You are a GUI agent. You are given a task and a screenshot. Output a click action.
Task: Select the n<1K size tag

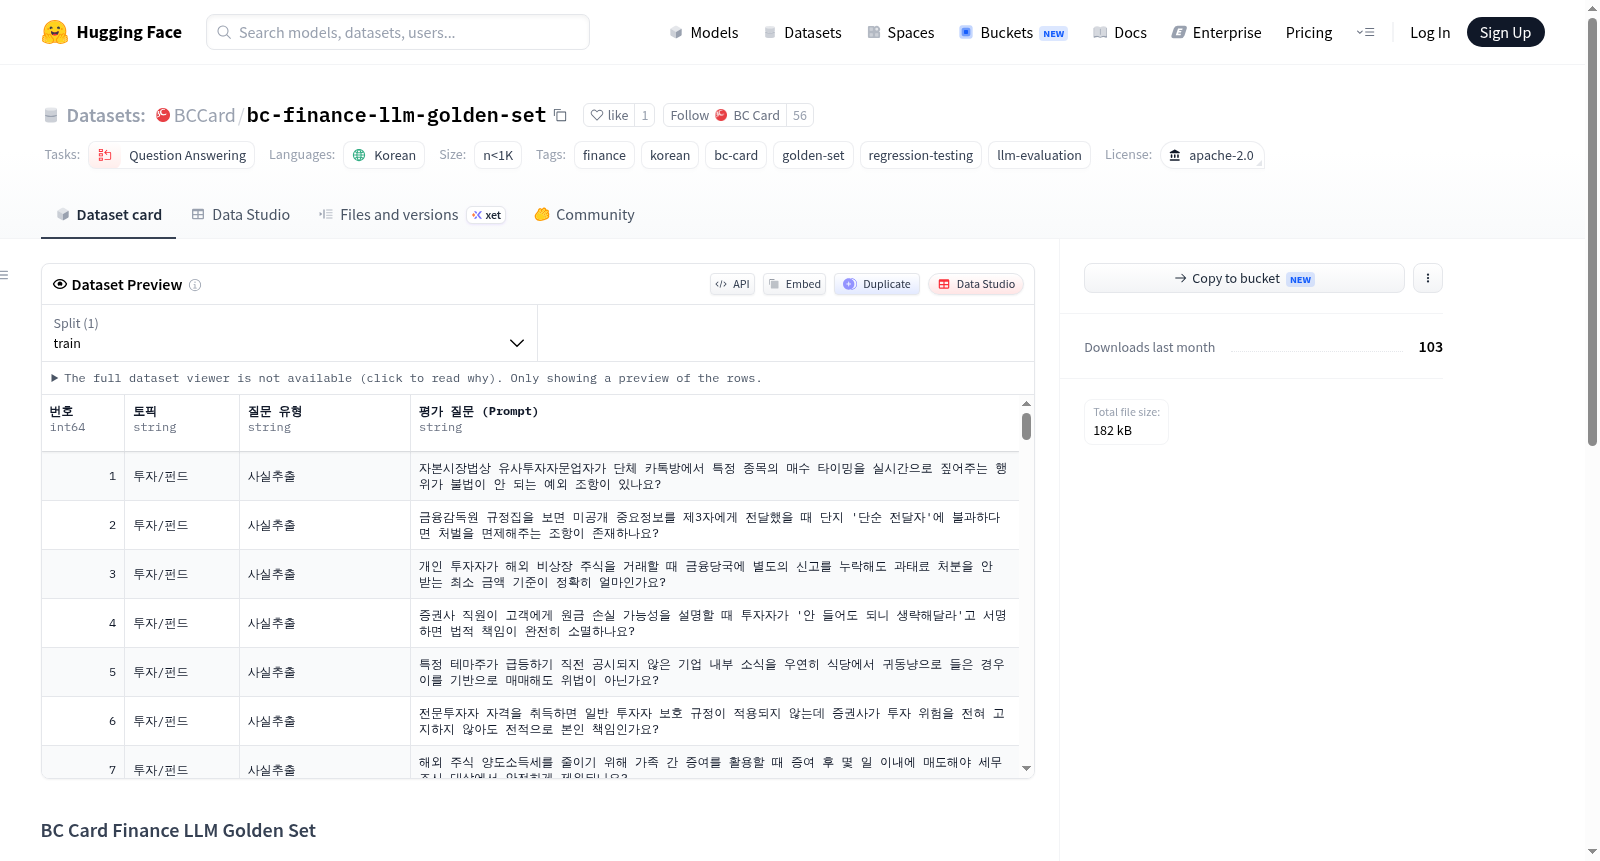(x=498, y=155)
